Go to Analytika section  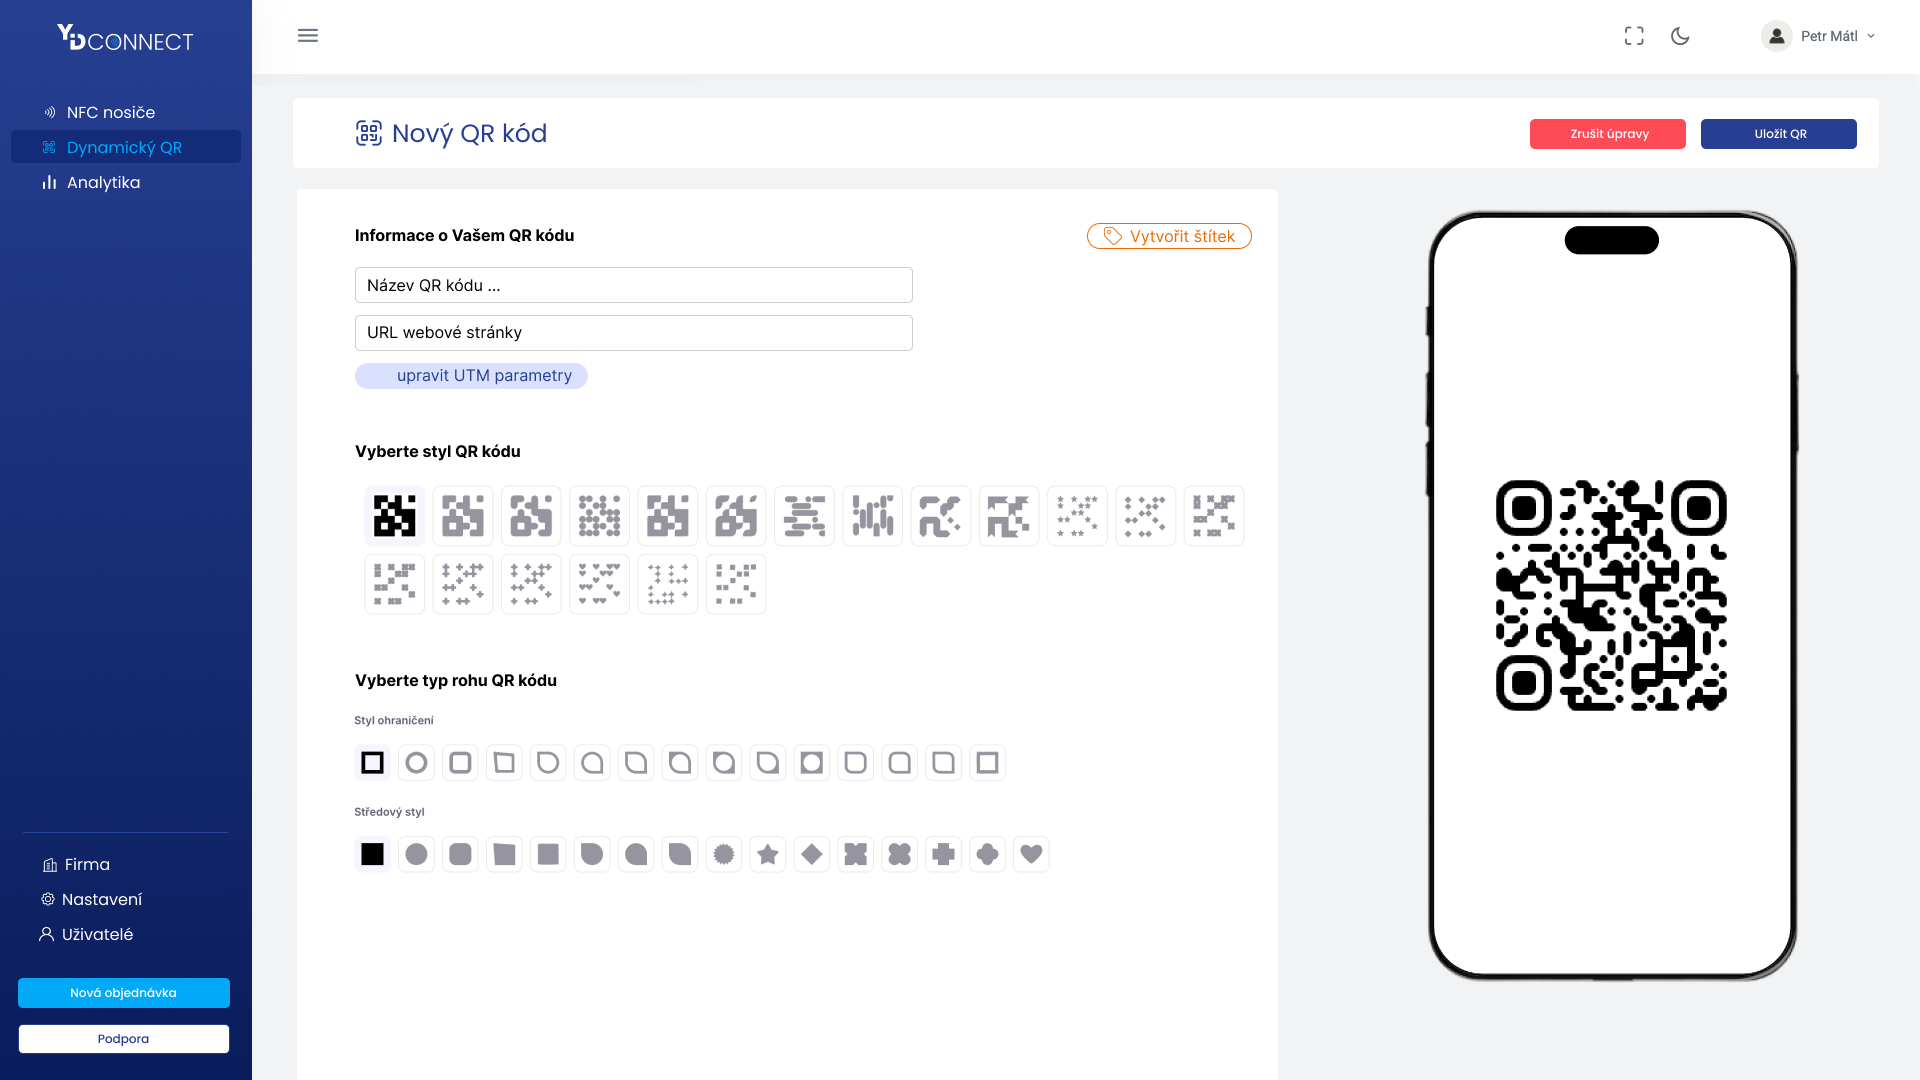(103, 182)
